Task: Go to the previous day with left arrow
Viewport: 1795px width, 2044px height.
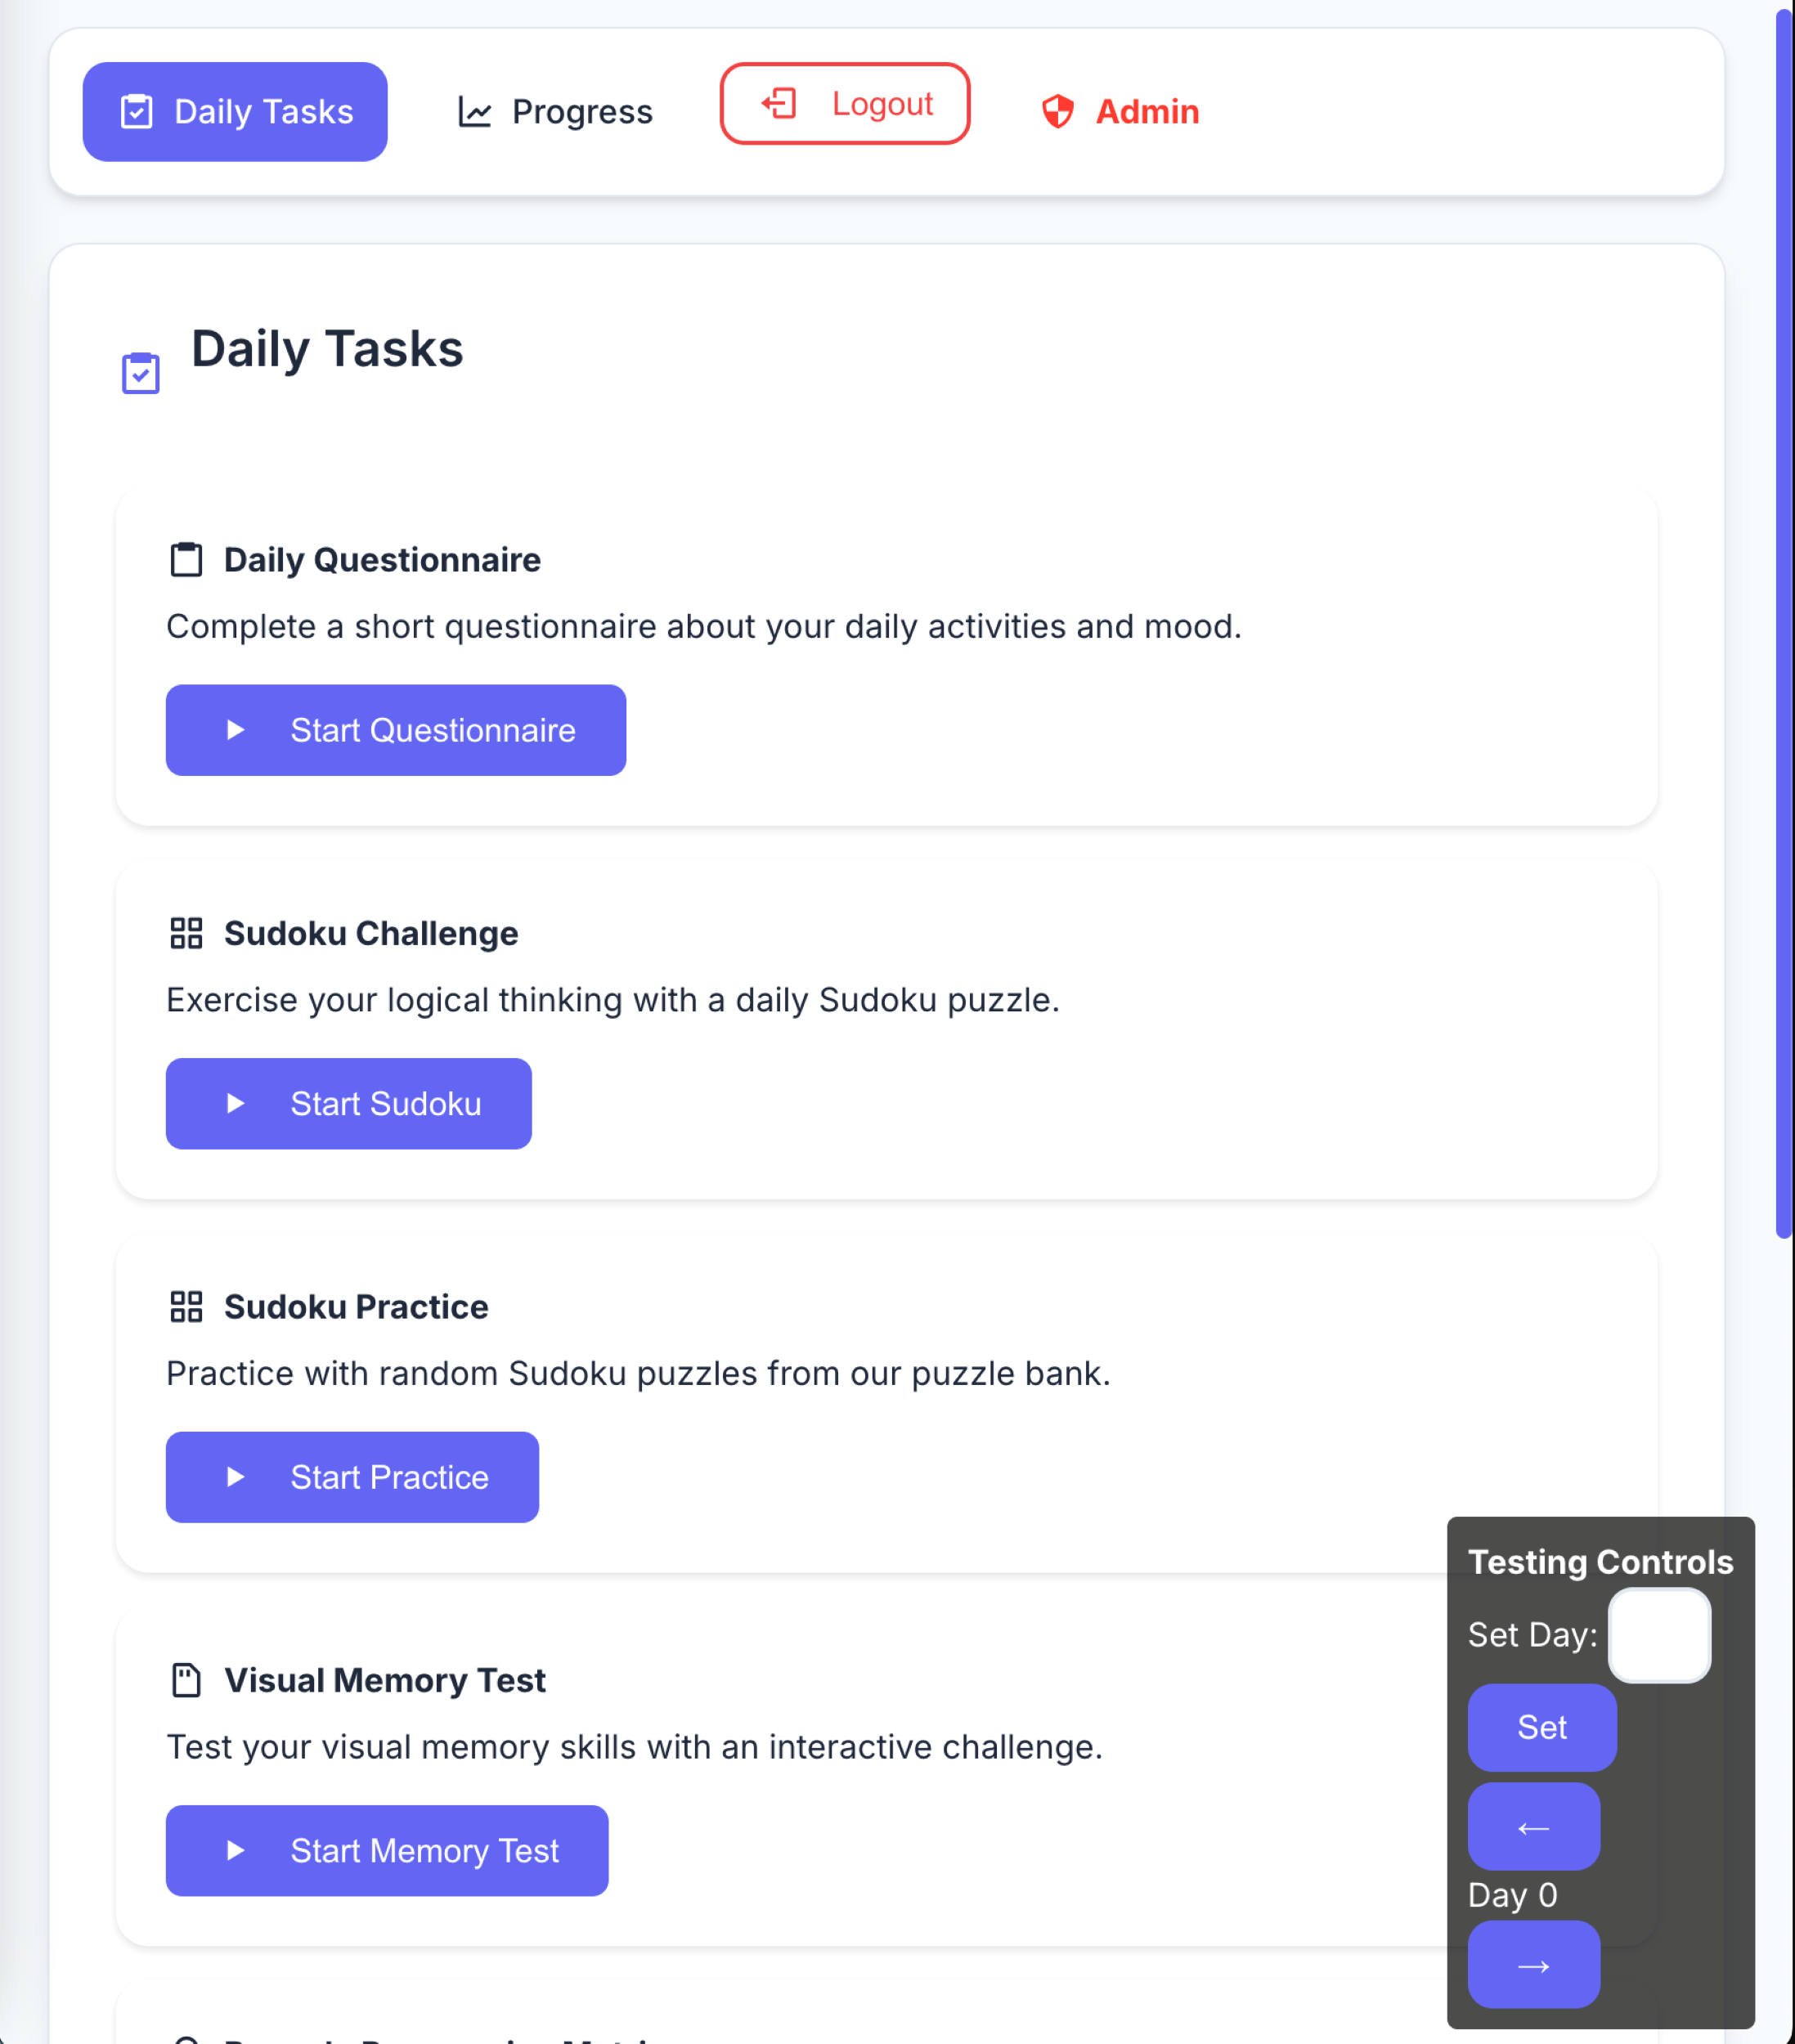Action: (1533, 1826)
